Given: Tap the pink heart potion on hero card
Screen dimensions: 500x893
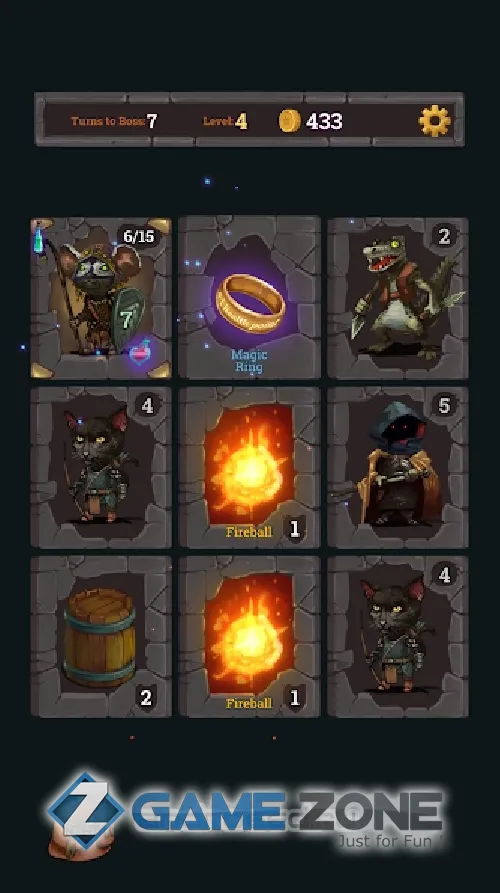Looking at the screenshot, I should (140, 353).
